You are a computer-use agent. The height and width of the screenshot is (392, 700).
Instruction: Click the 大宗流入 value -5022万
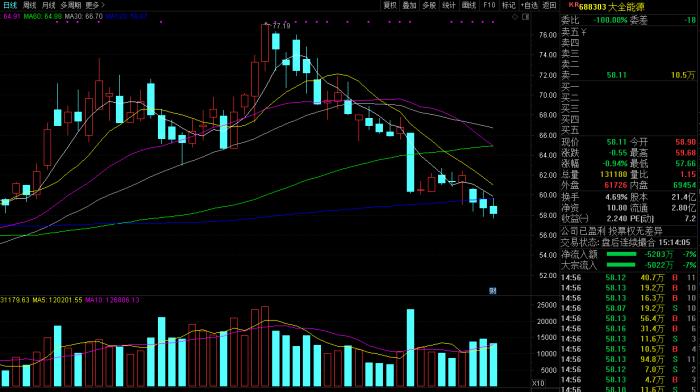[658, 265]
